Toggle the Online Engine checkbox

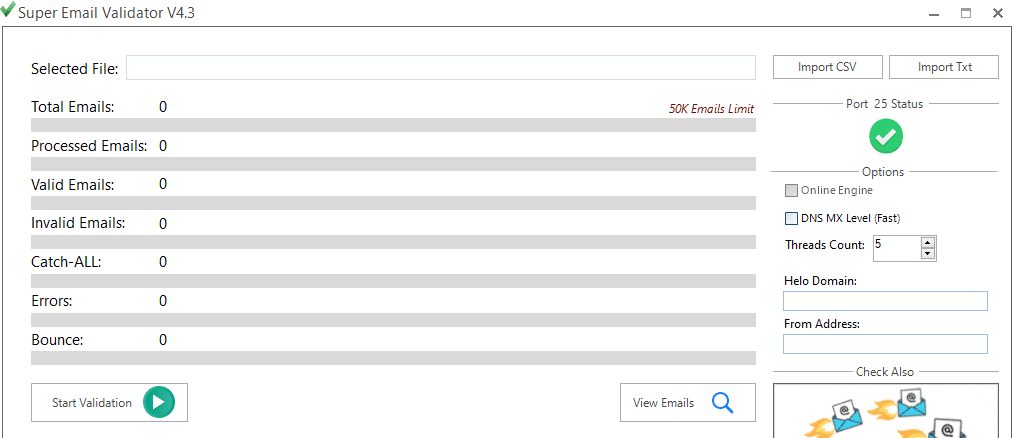tap(792, 190)
